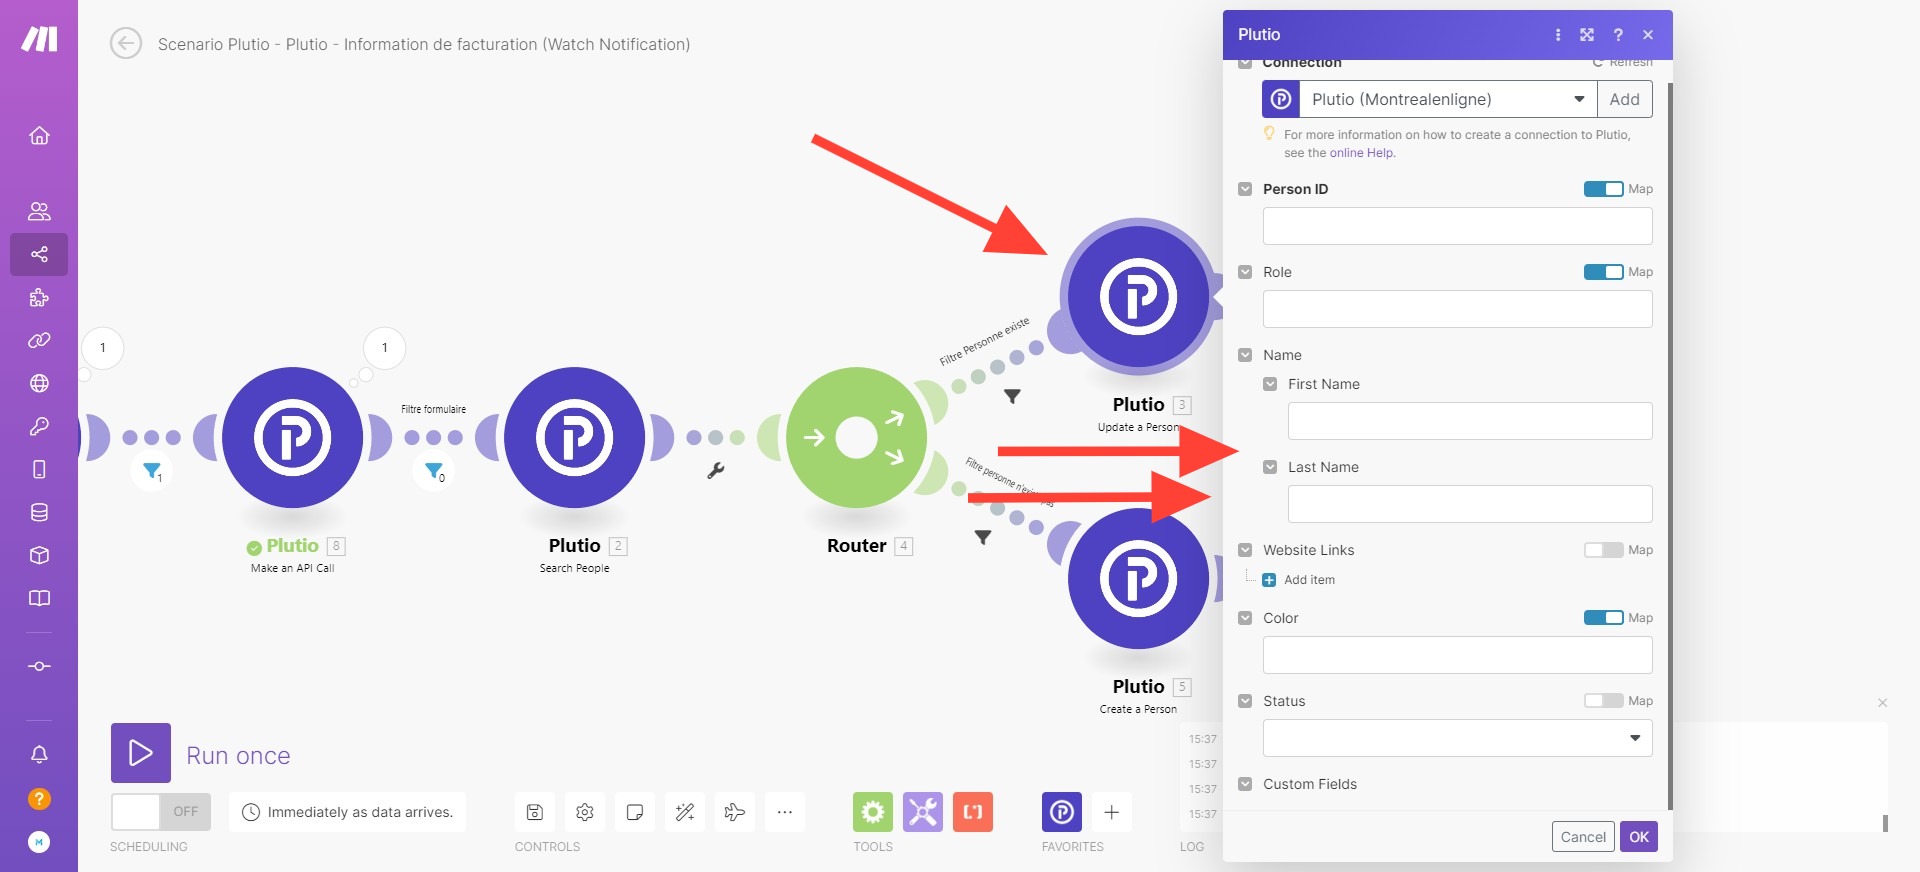Open Templates puzzle icon in sidebar
1920x872 pixels.
[x=39, y=297]
